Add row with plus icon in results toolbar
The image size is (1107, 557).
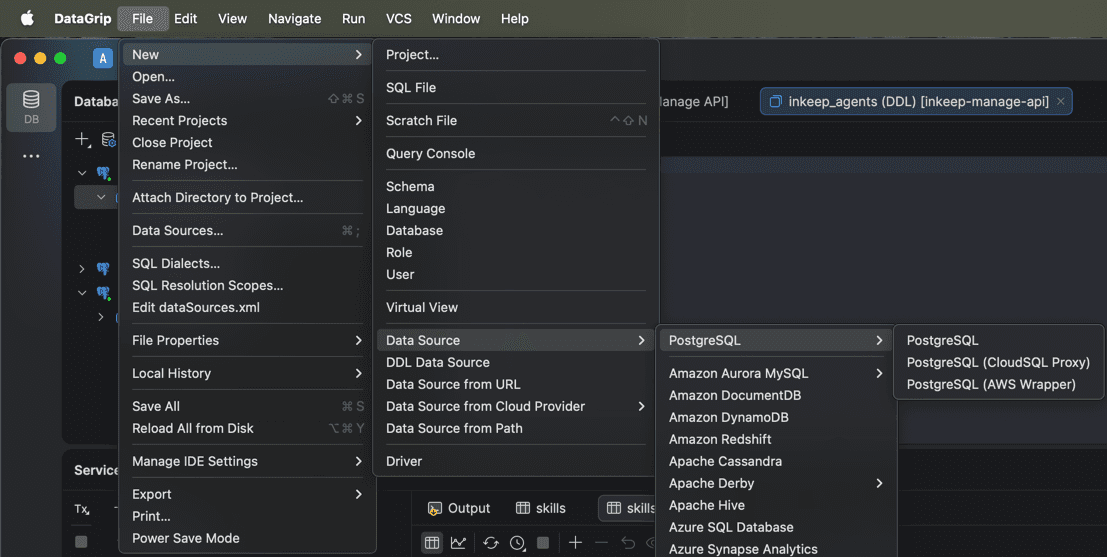(575, 542)
